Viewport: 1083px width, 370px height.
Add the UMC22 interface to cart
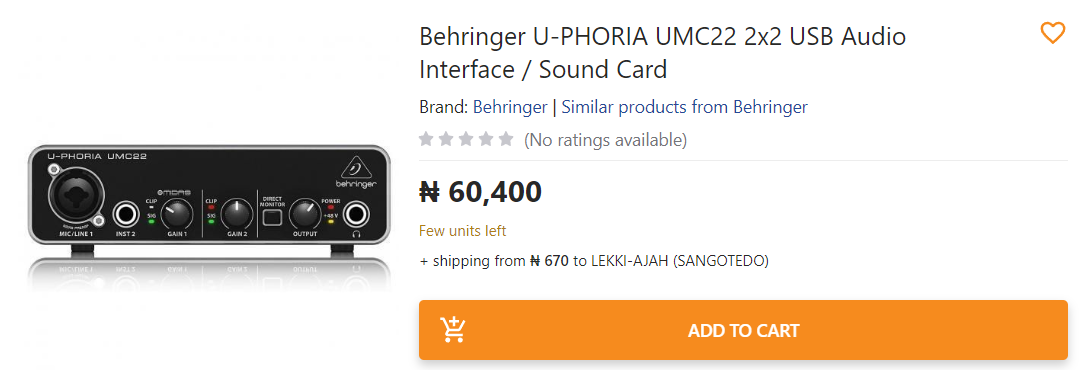[743, 330]
